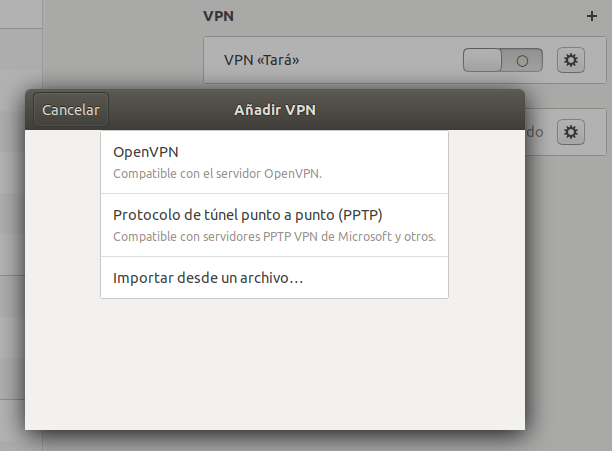
Task: Toggle the VPN «Tará» switch
Action: tap(502, 60)
